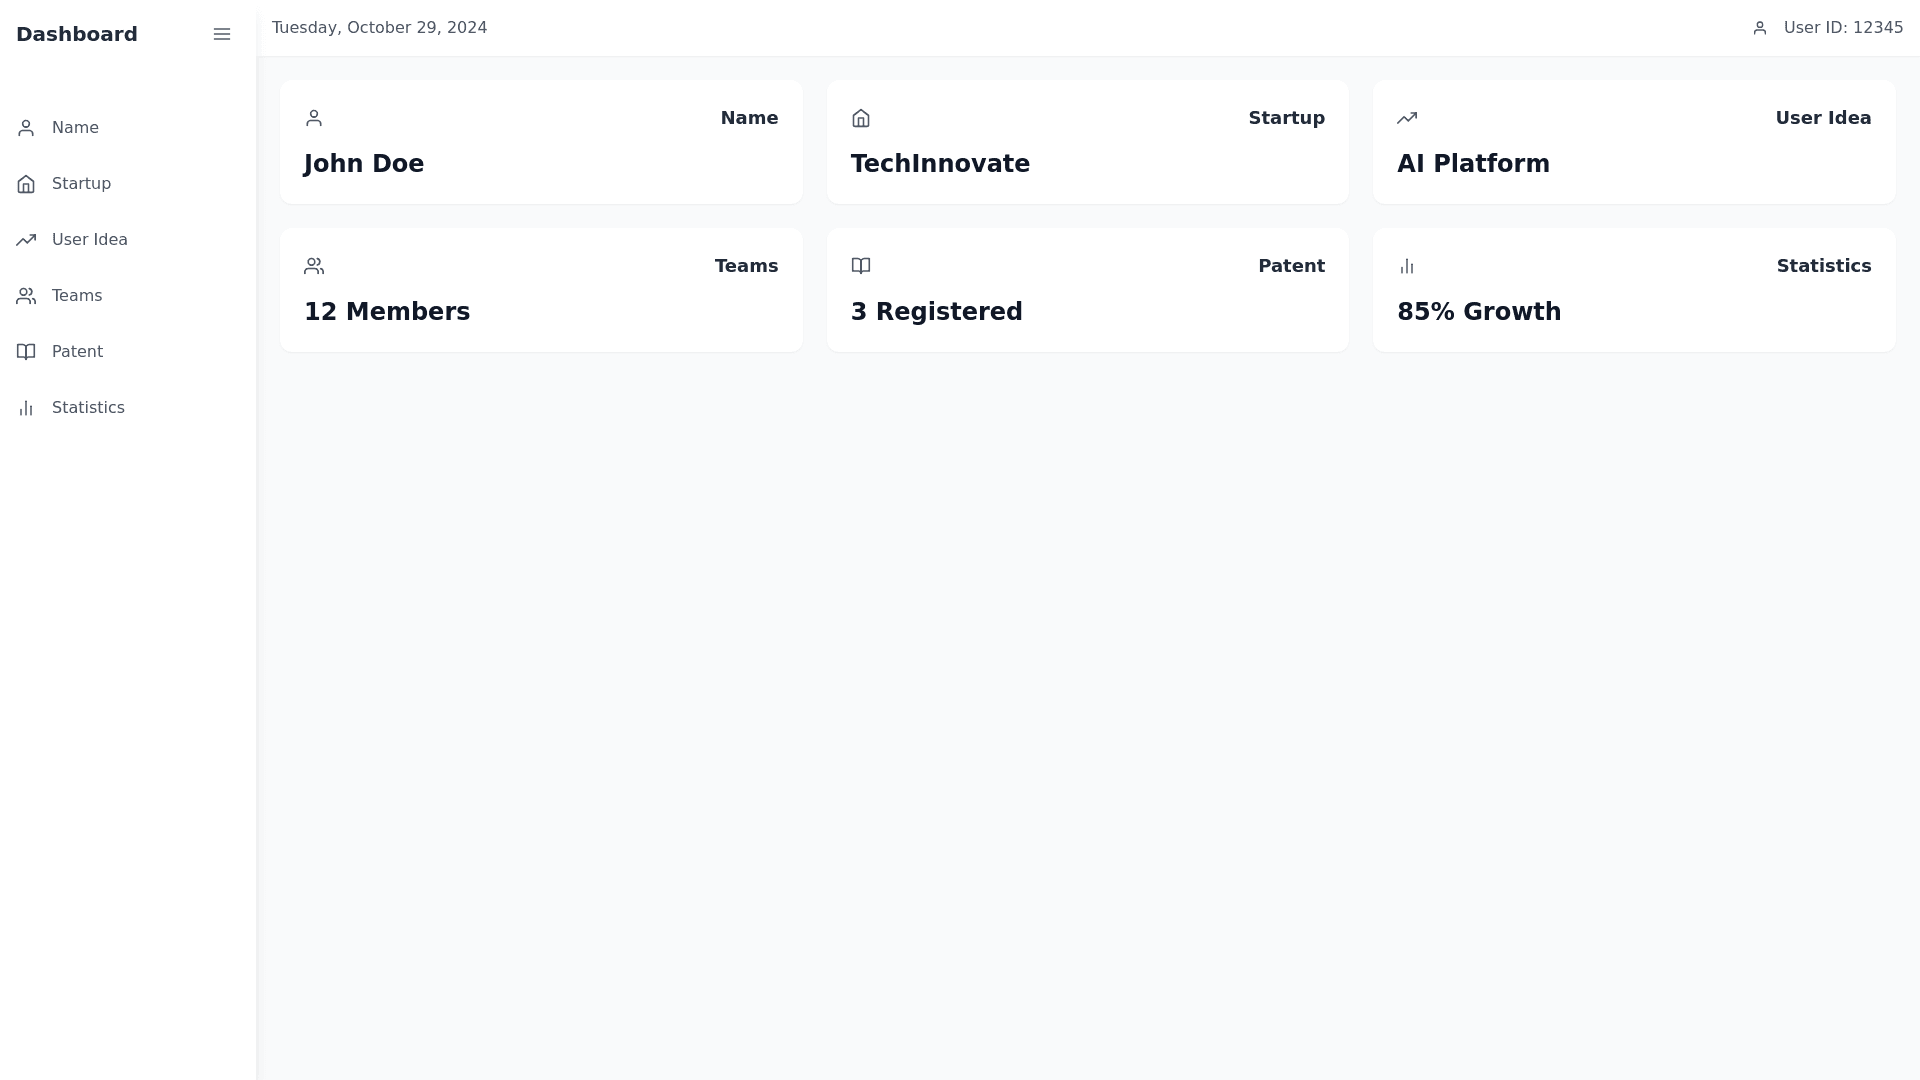Go to User Idea in sidebar

[x=90, y=240]
